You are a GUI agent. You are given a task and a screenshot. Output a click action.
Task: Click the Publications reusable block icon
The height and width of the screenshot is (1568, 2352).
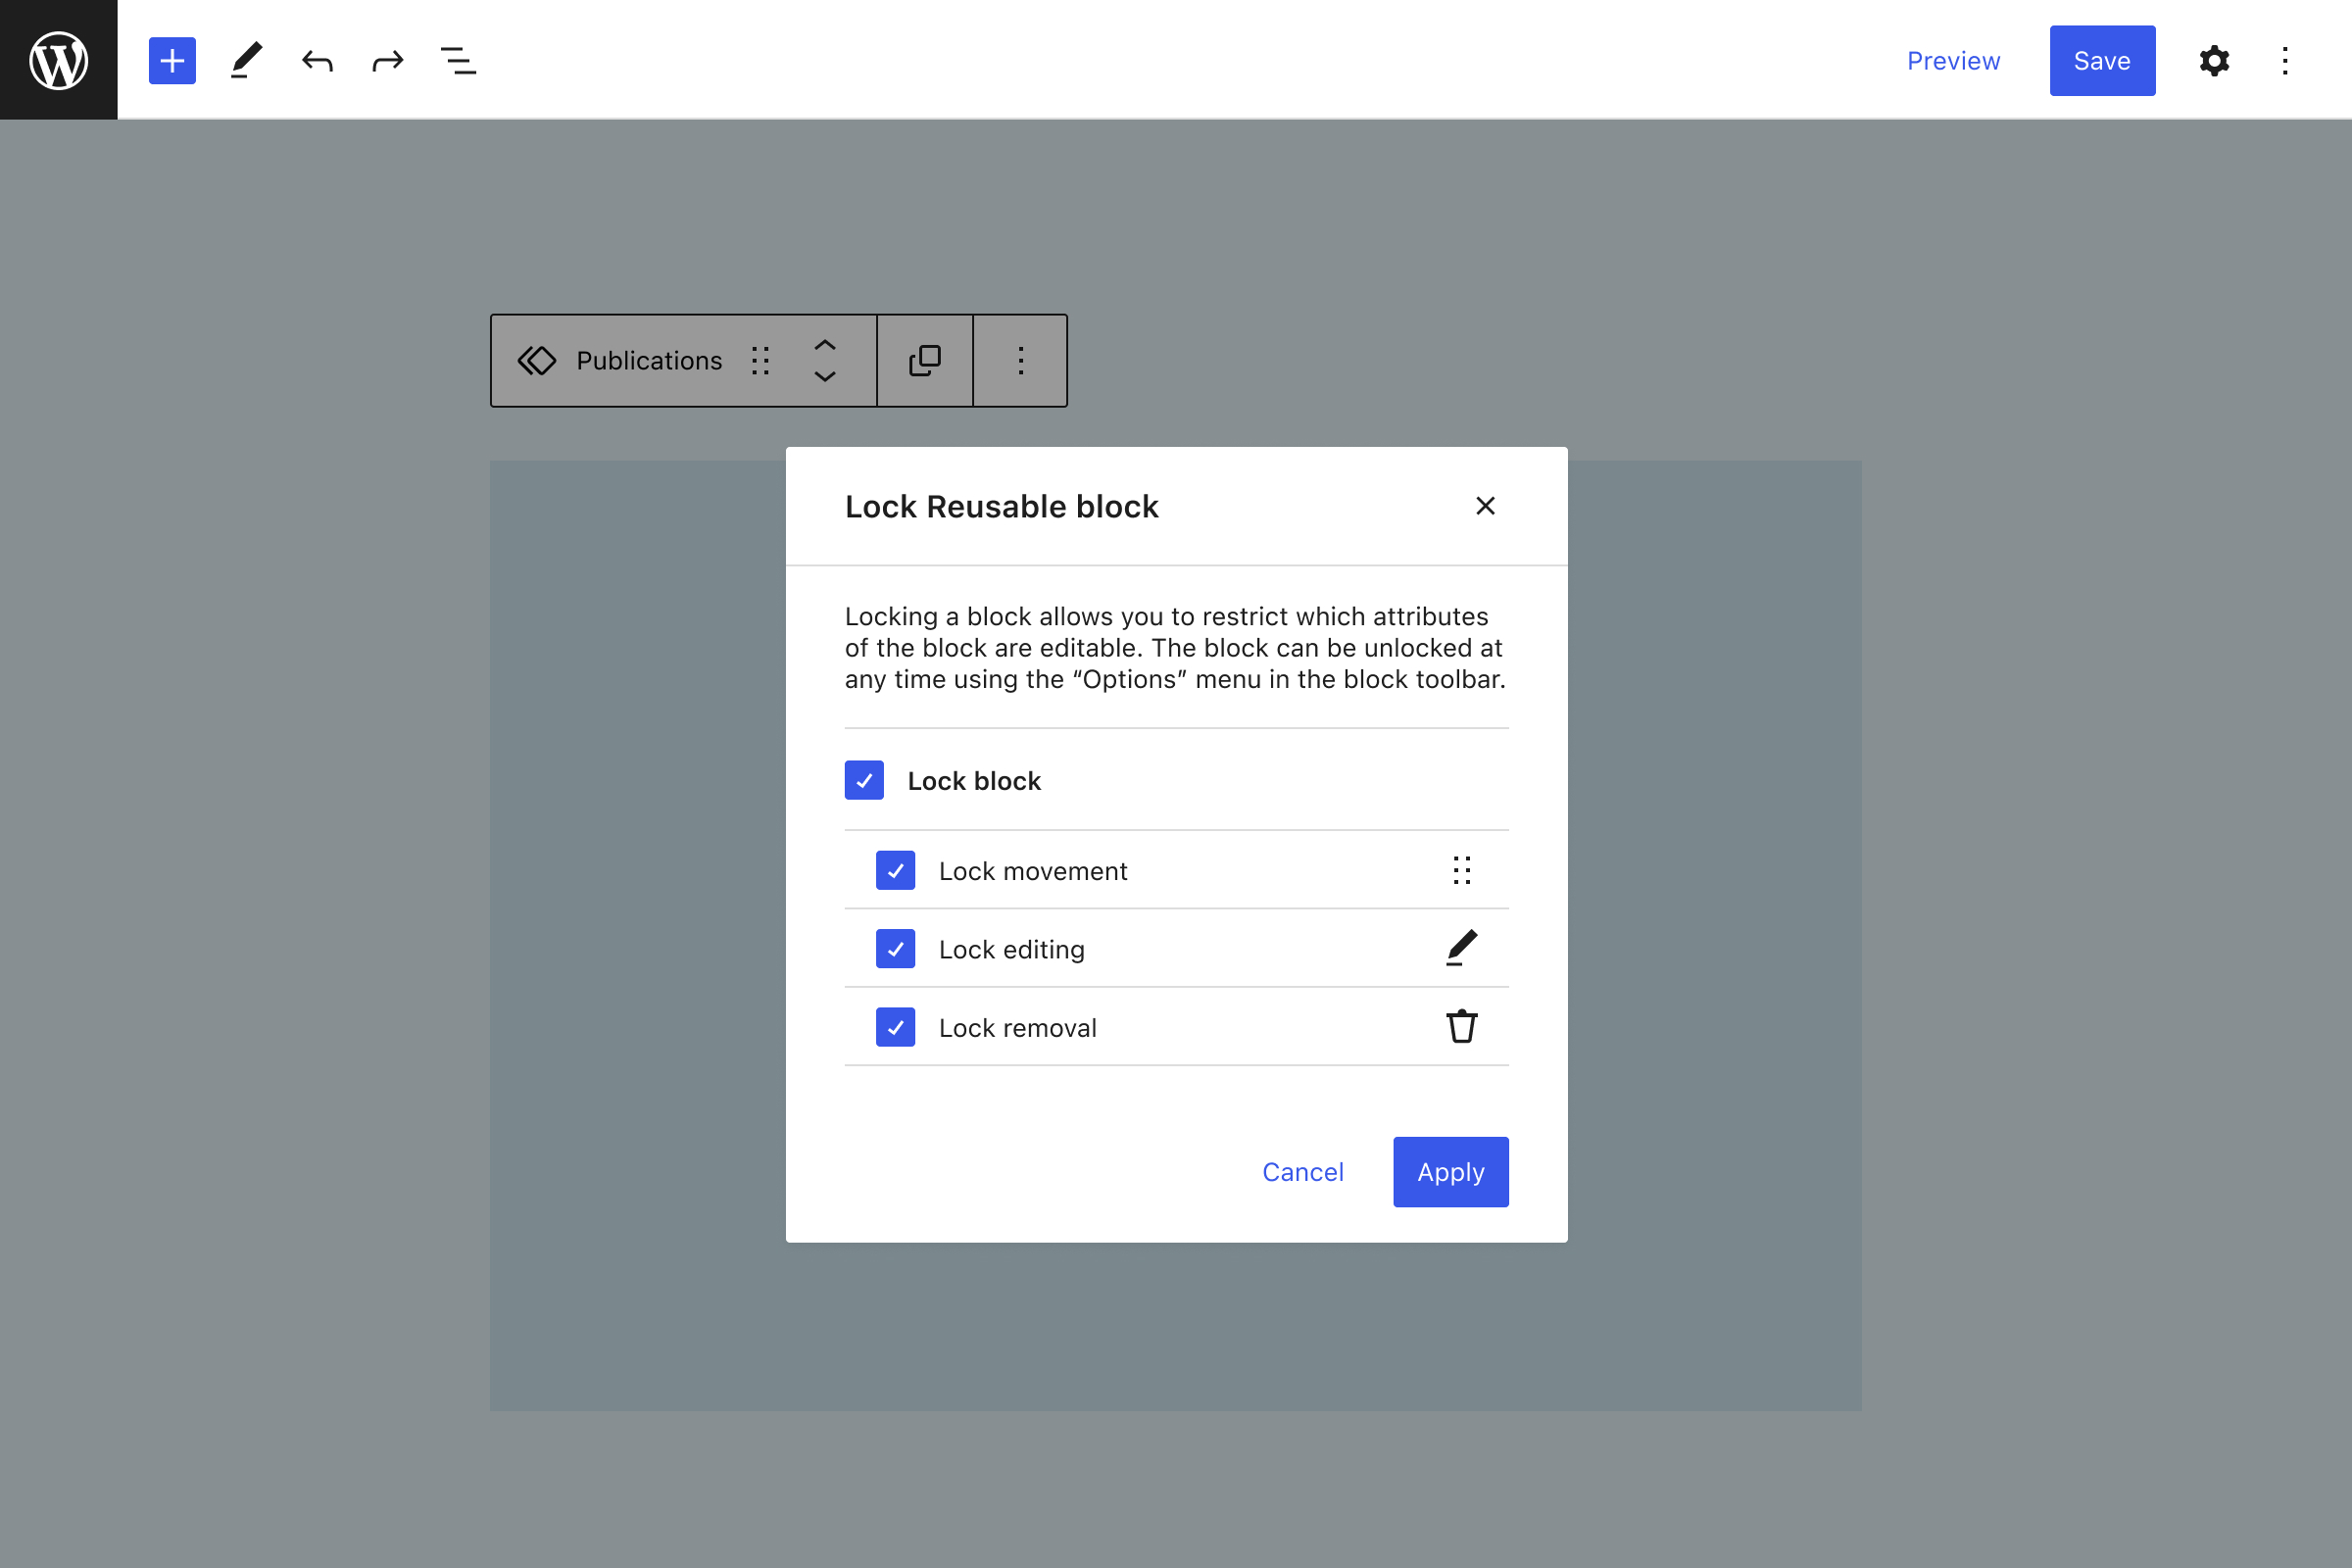537,360
